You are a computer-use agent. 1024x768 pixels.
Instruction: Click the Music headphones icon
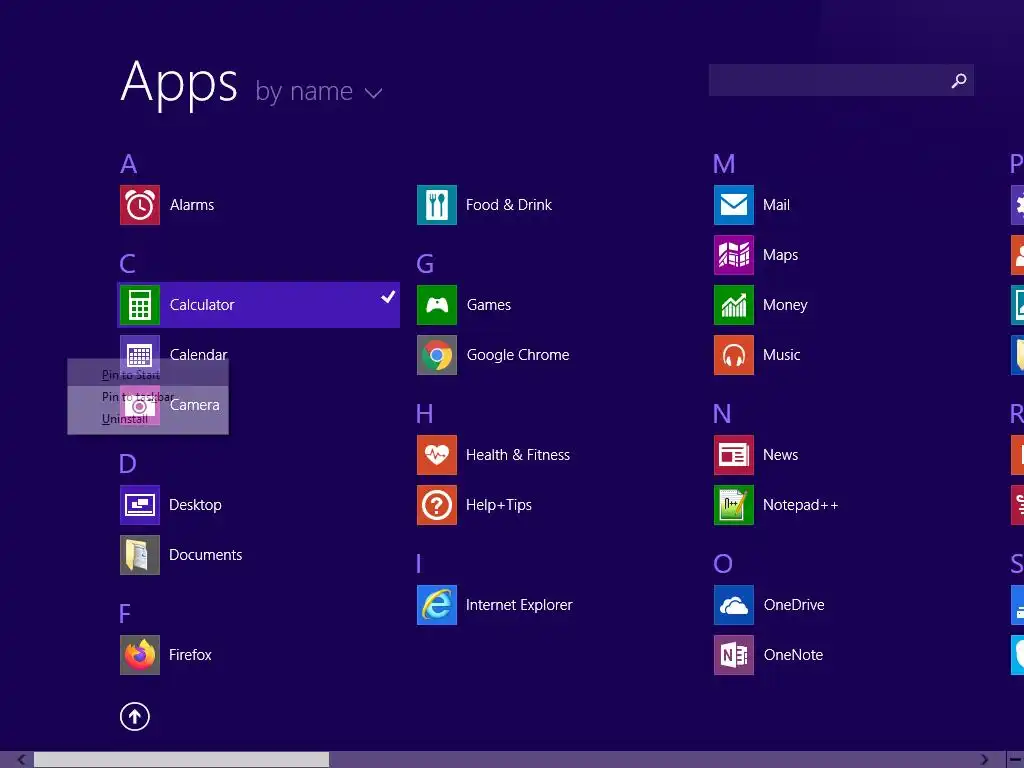(x=734, y=355)
